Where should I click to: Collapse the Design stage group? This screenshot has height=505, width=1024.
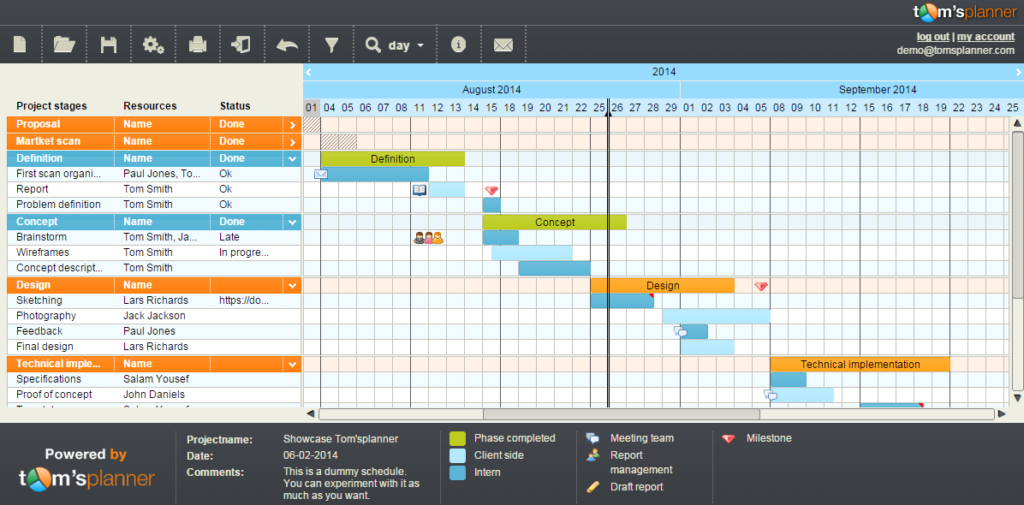click(x=293, y=285)
